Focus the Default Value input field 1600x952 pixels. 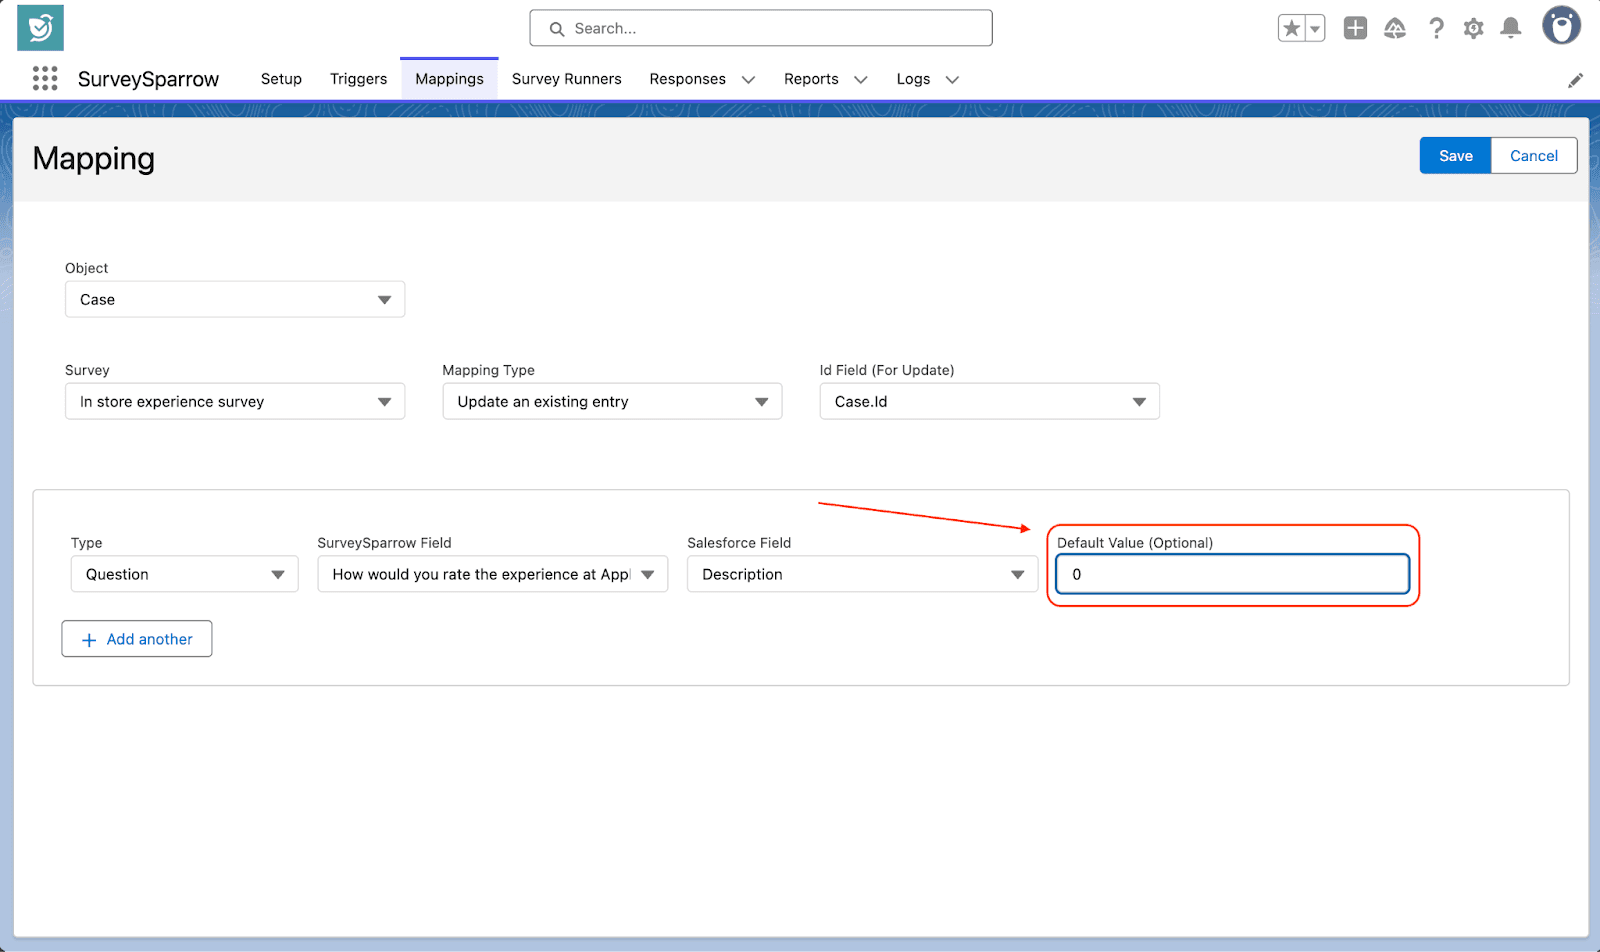coord(1232,574)
